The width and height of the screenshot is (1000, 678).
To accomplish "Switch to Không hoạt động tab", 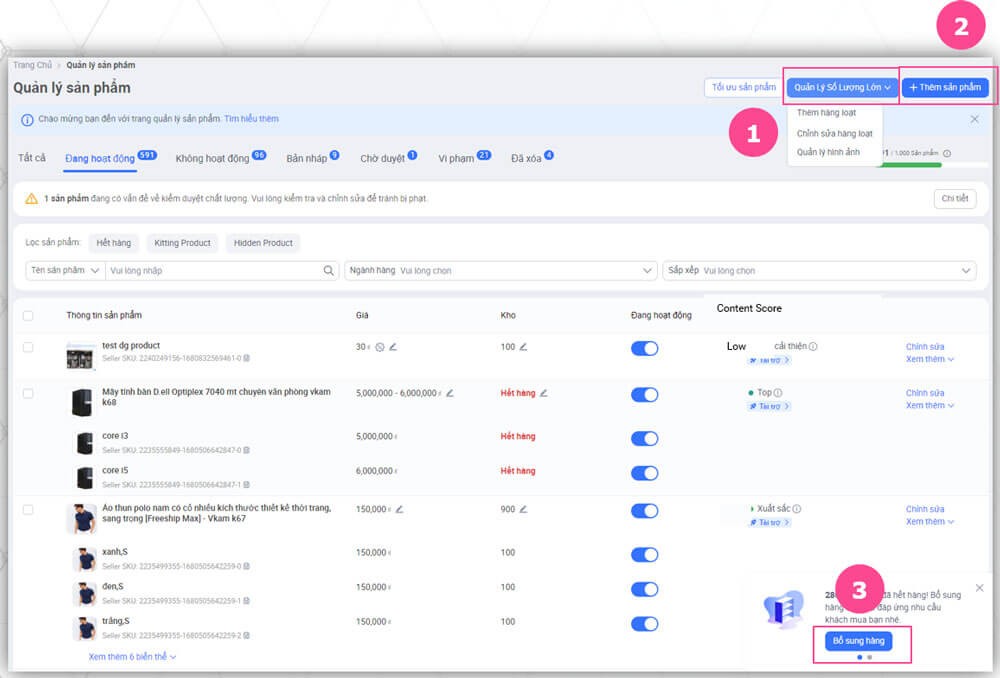I will tap(212, 158).
